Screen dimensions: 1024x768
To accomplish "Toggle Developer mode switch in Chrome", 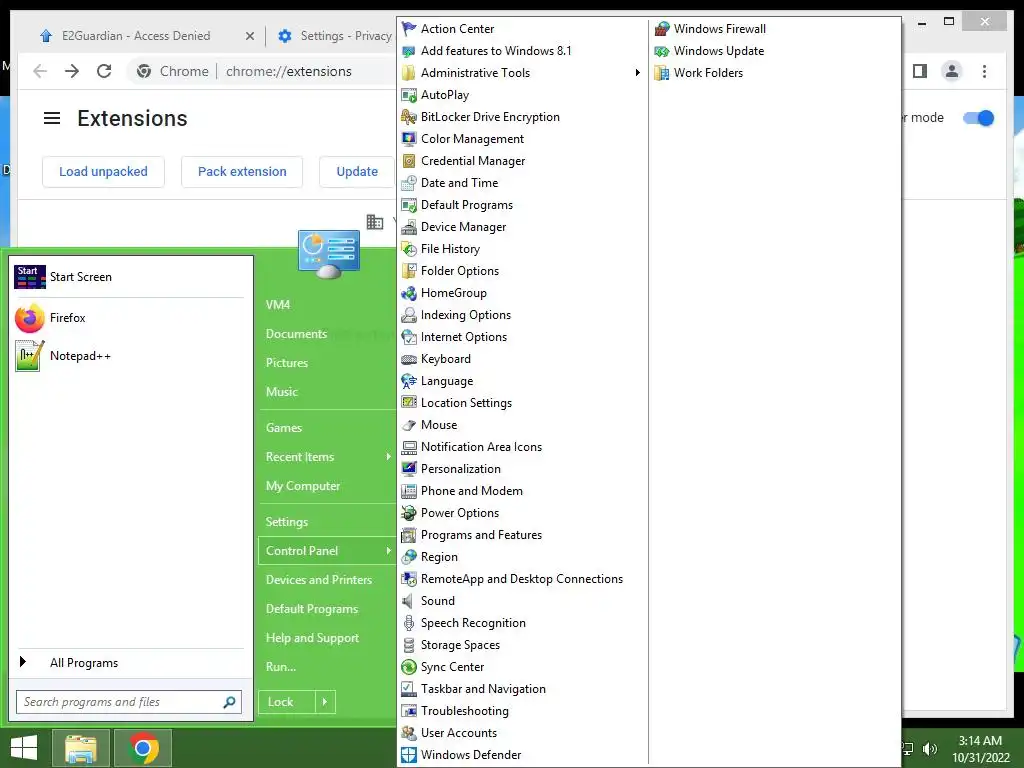I will click(978, 118).
